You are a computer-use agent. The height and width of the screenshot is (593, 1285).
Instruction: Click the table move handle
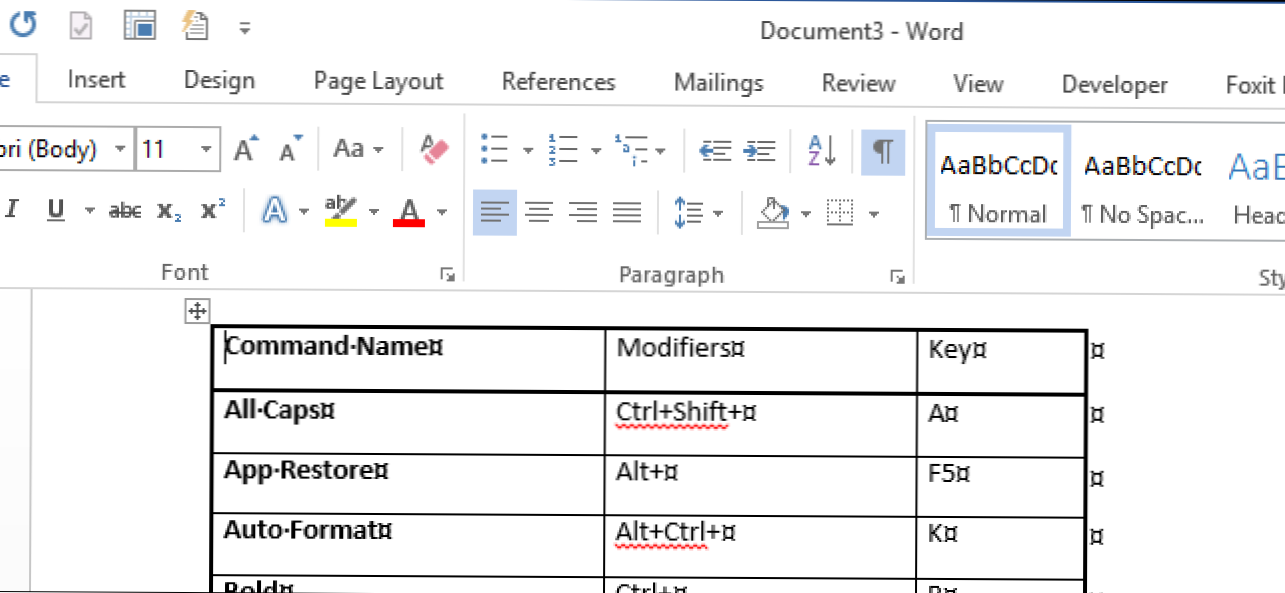(196, 312)
